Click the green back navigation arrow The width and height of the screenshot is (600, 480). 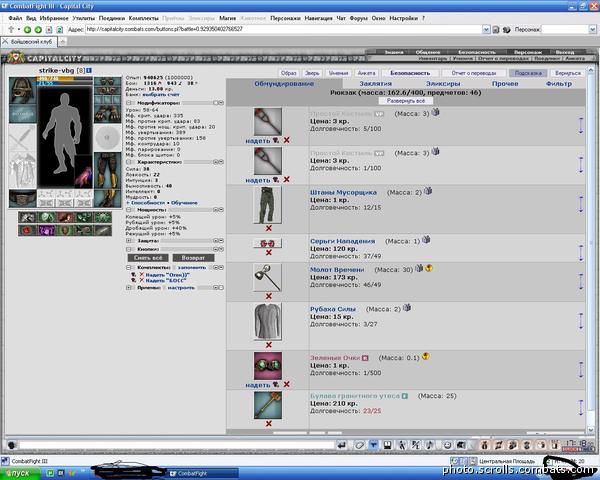point(27,29)
